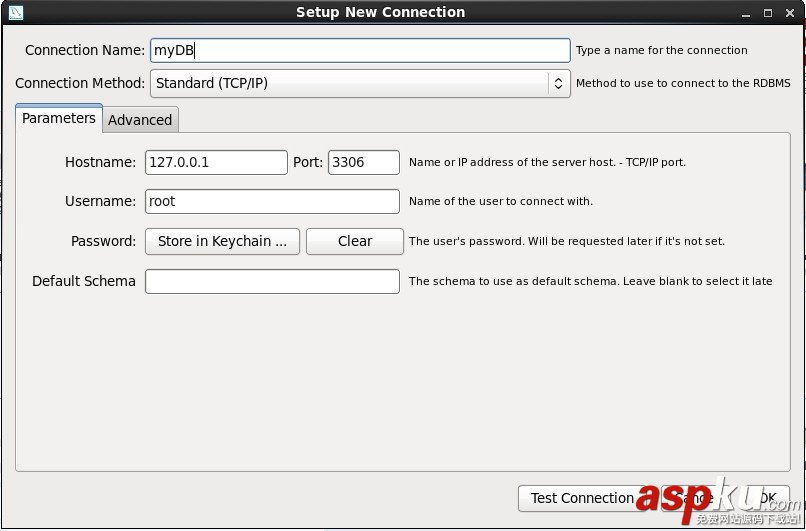
Task: Click the Password label
Action: click(x=103, y=241)
